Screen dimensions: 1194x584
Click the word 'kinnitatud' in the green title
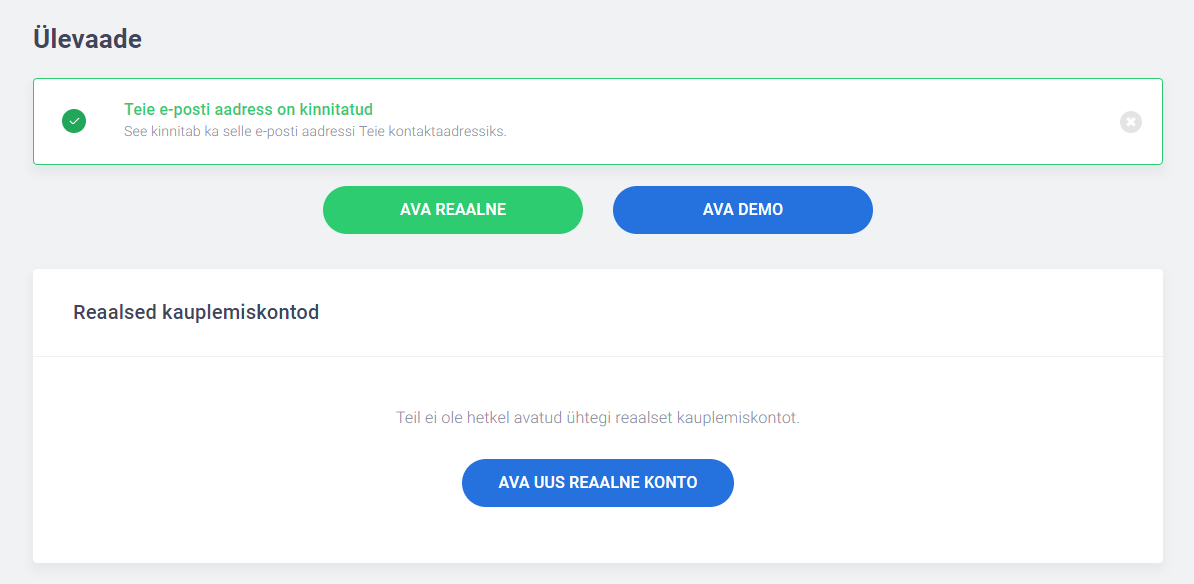[x=336, y=110]
